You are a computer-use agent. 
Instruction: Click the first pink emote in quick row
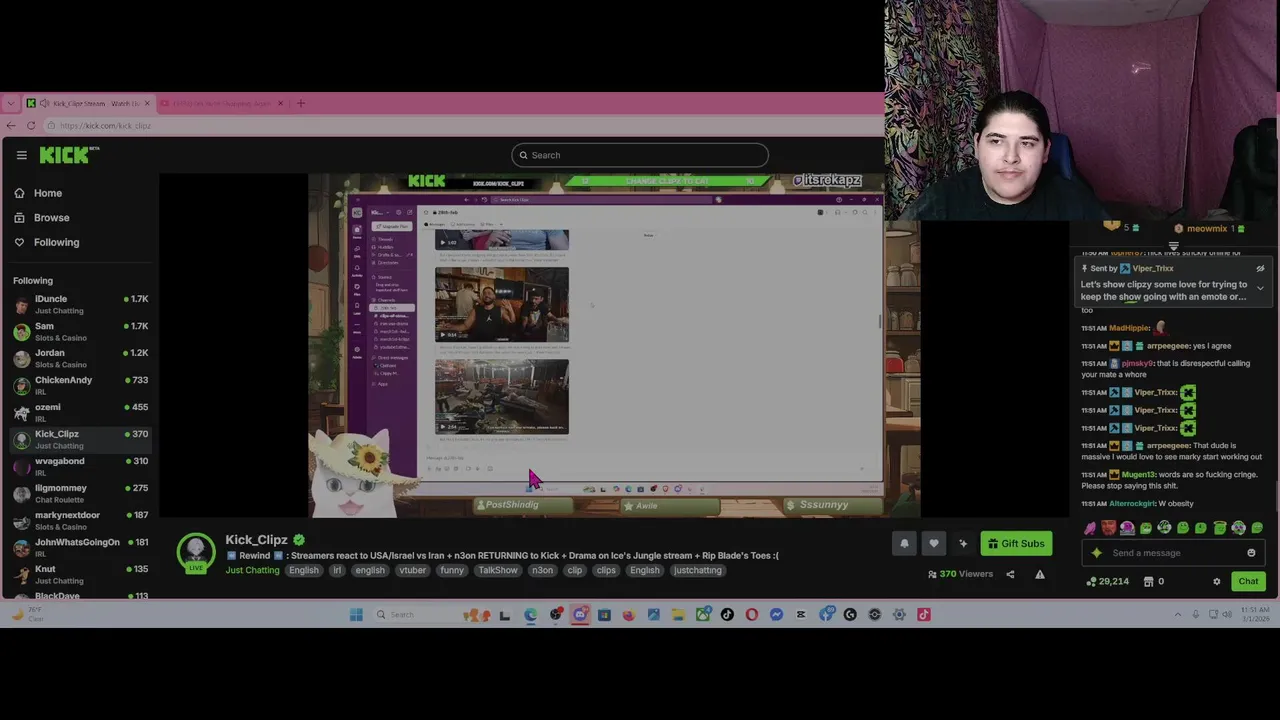[x=1090, y=528]
